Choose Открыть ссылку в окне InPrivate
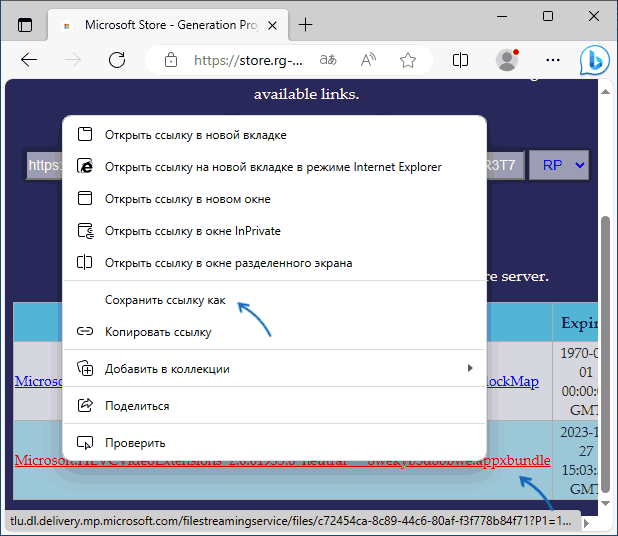 click(x=275, y=231)
